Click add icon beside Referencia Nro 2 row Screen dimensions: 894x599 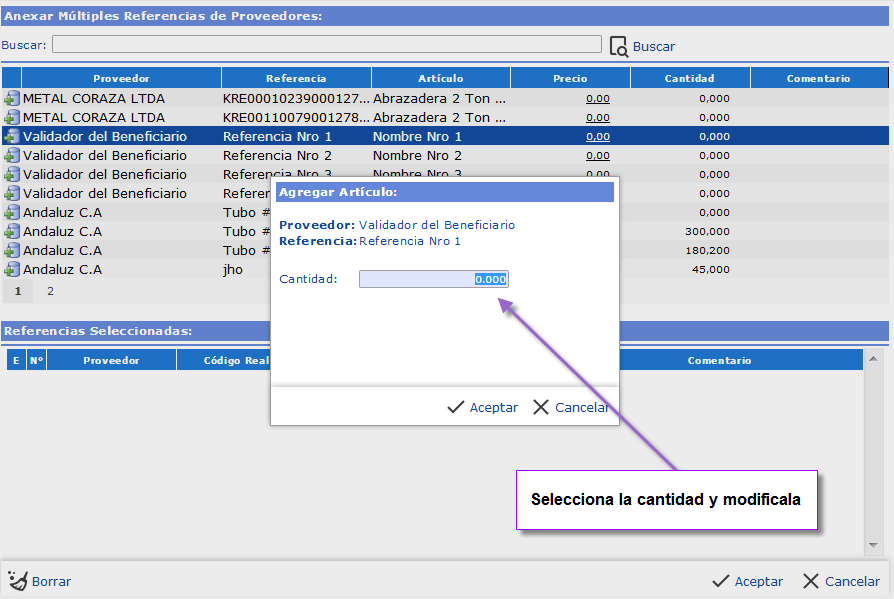pos(11,156)
